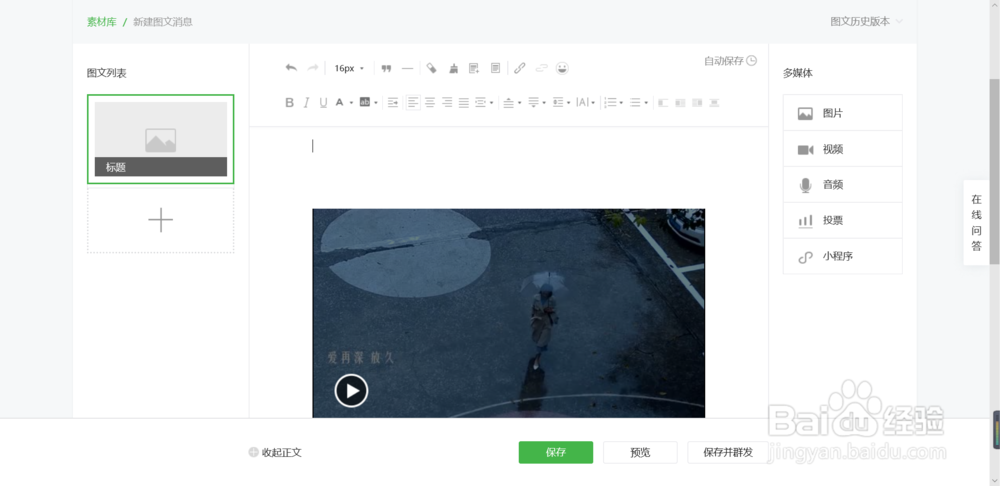Click the redo arrow icon
The image size is (1000, 486).
312,68
